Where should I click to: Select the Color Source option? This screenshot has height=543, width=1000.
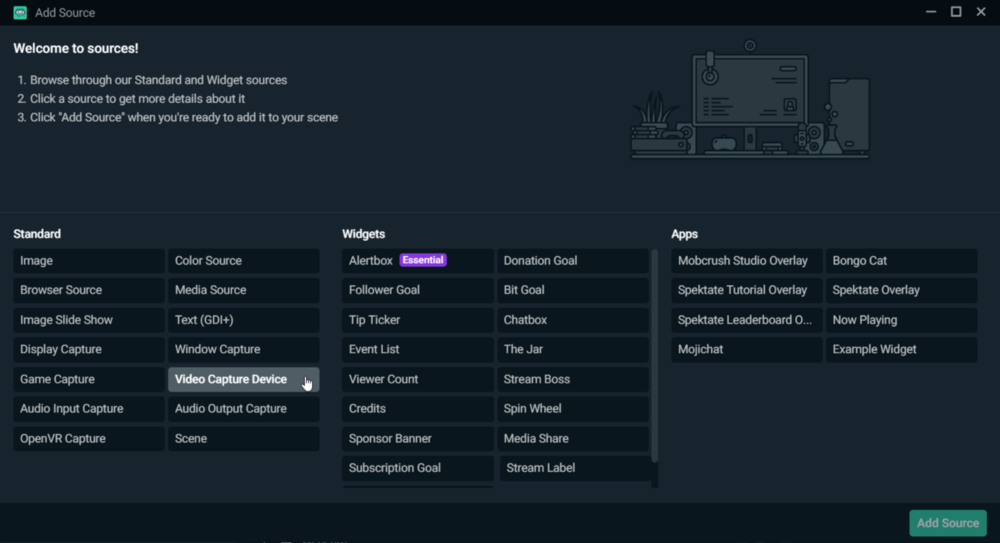[244, 260]
